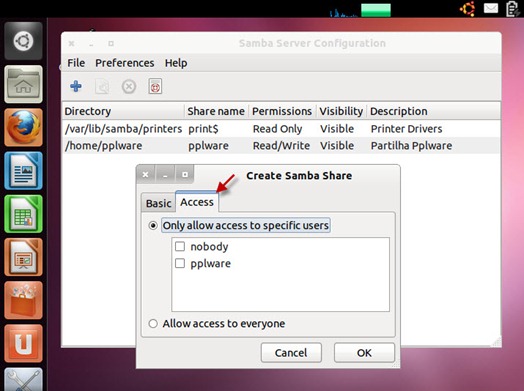The height and width of the screenshot is (391, 524).
Task: Sort by the Description column header
Action: tap(434, 111)
